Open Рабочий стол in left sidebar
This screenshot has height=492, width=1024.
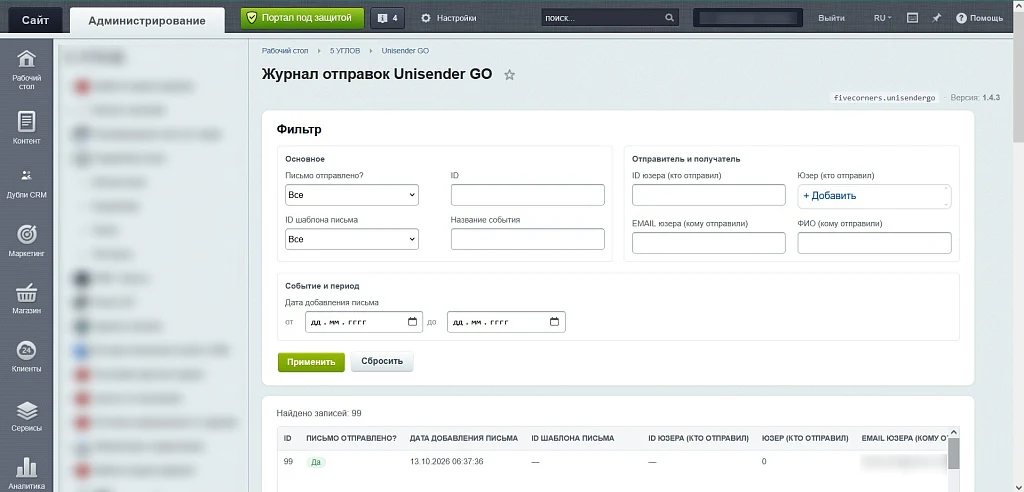click(x=26, y=69)
